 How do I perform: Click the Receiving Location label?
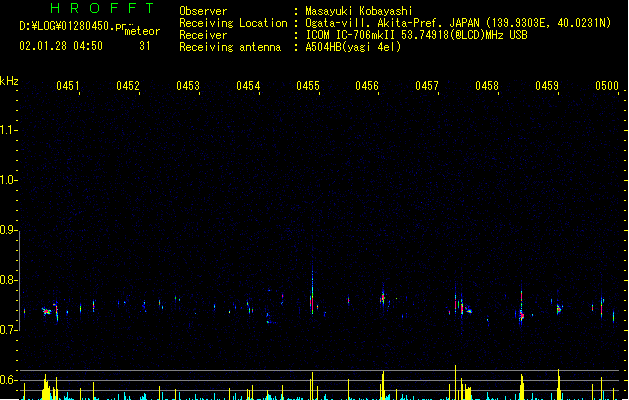pos(233,23)
